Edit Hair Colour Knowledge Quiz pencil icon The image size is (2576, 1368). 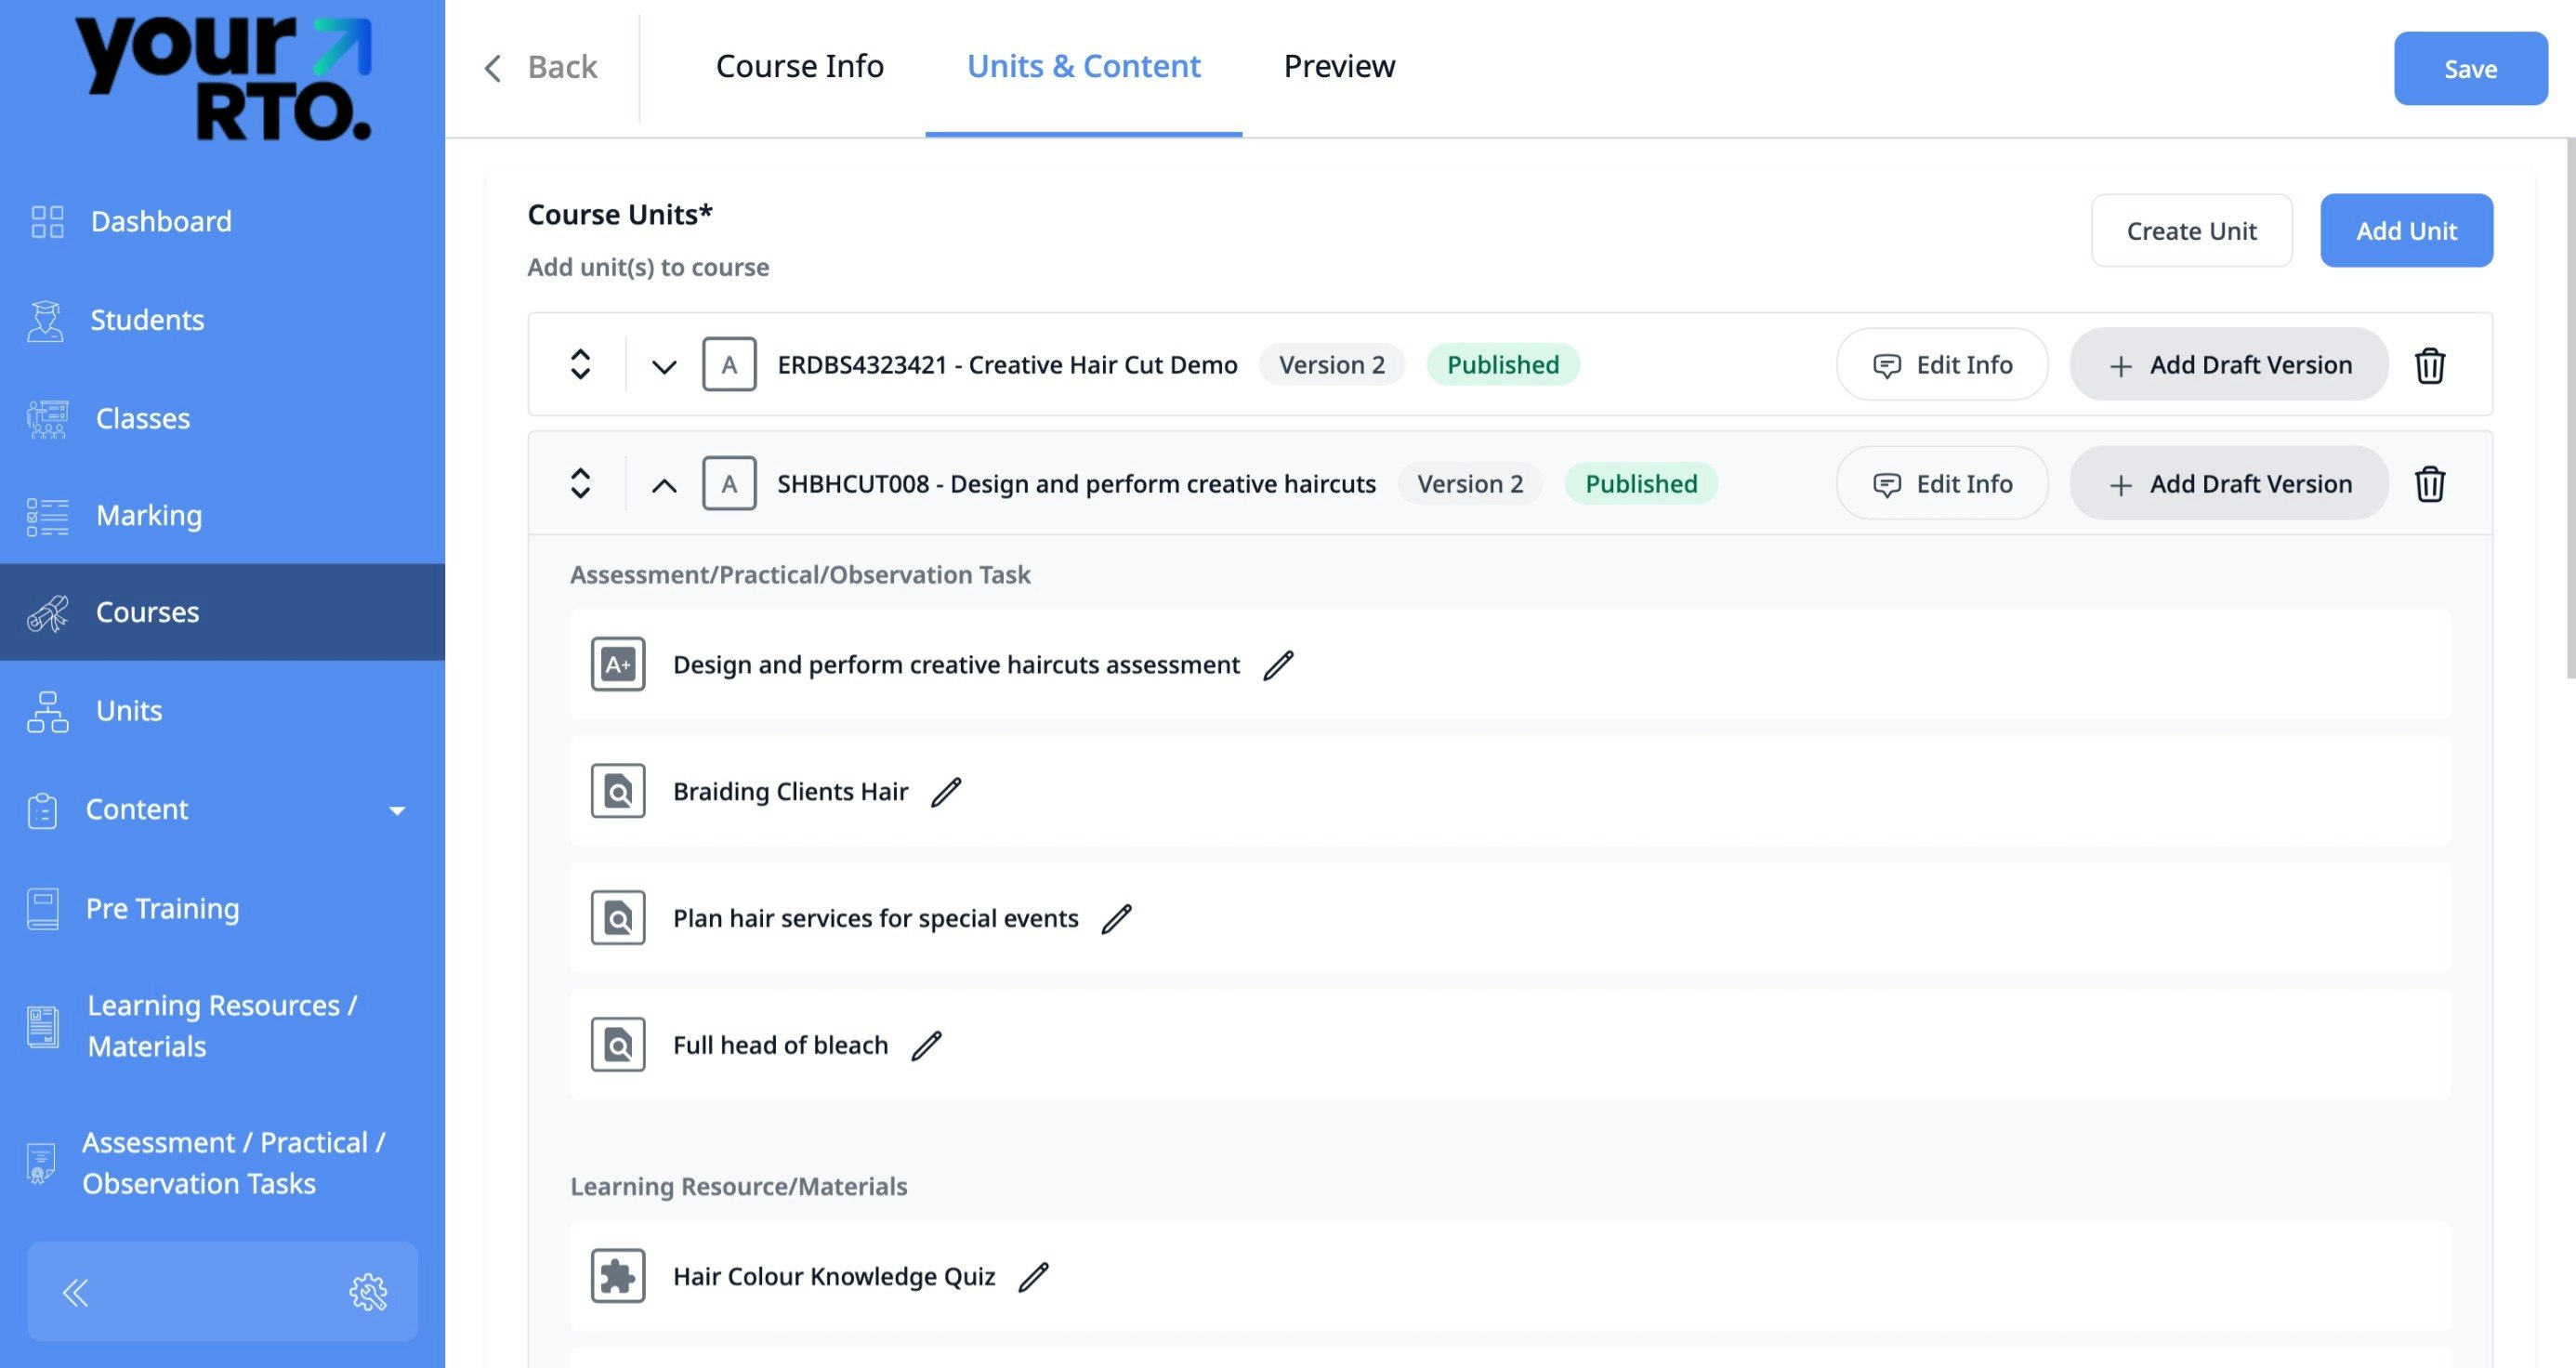[x=1033, y=1277]
